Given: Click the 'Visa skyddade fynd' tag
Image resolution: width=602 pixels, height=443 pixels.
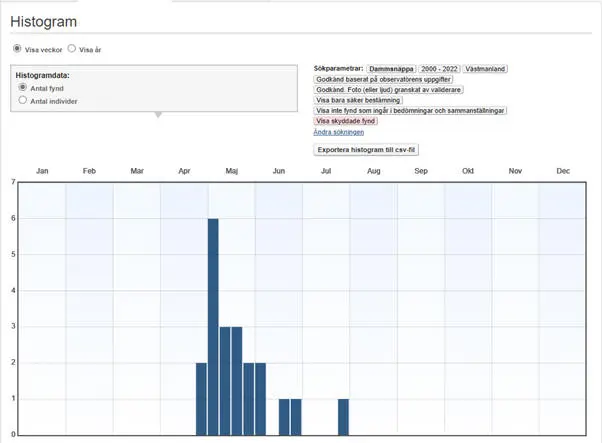Looking at the screenshot, I should tap(347, 121).
